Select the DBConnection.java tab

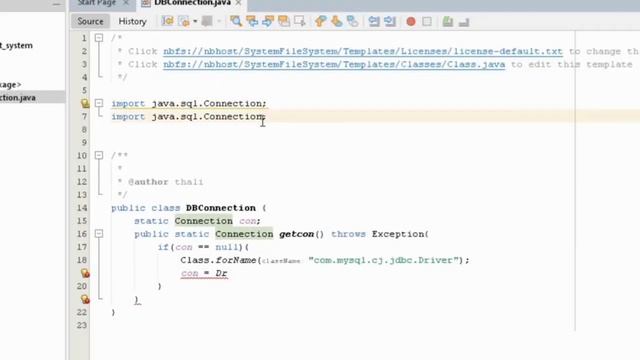click(x=192, y=3)
